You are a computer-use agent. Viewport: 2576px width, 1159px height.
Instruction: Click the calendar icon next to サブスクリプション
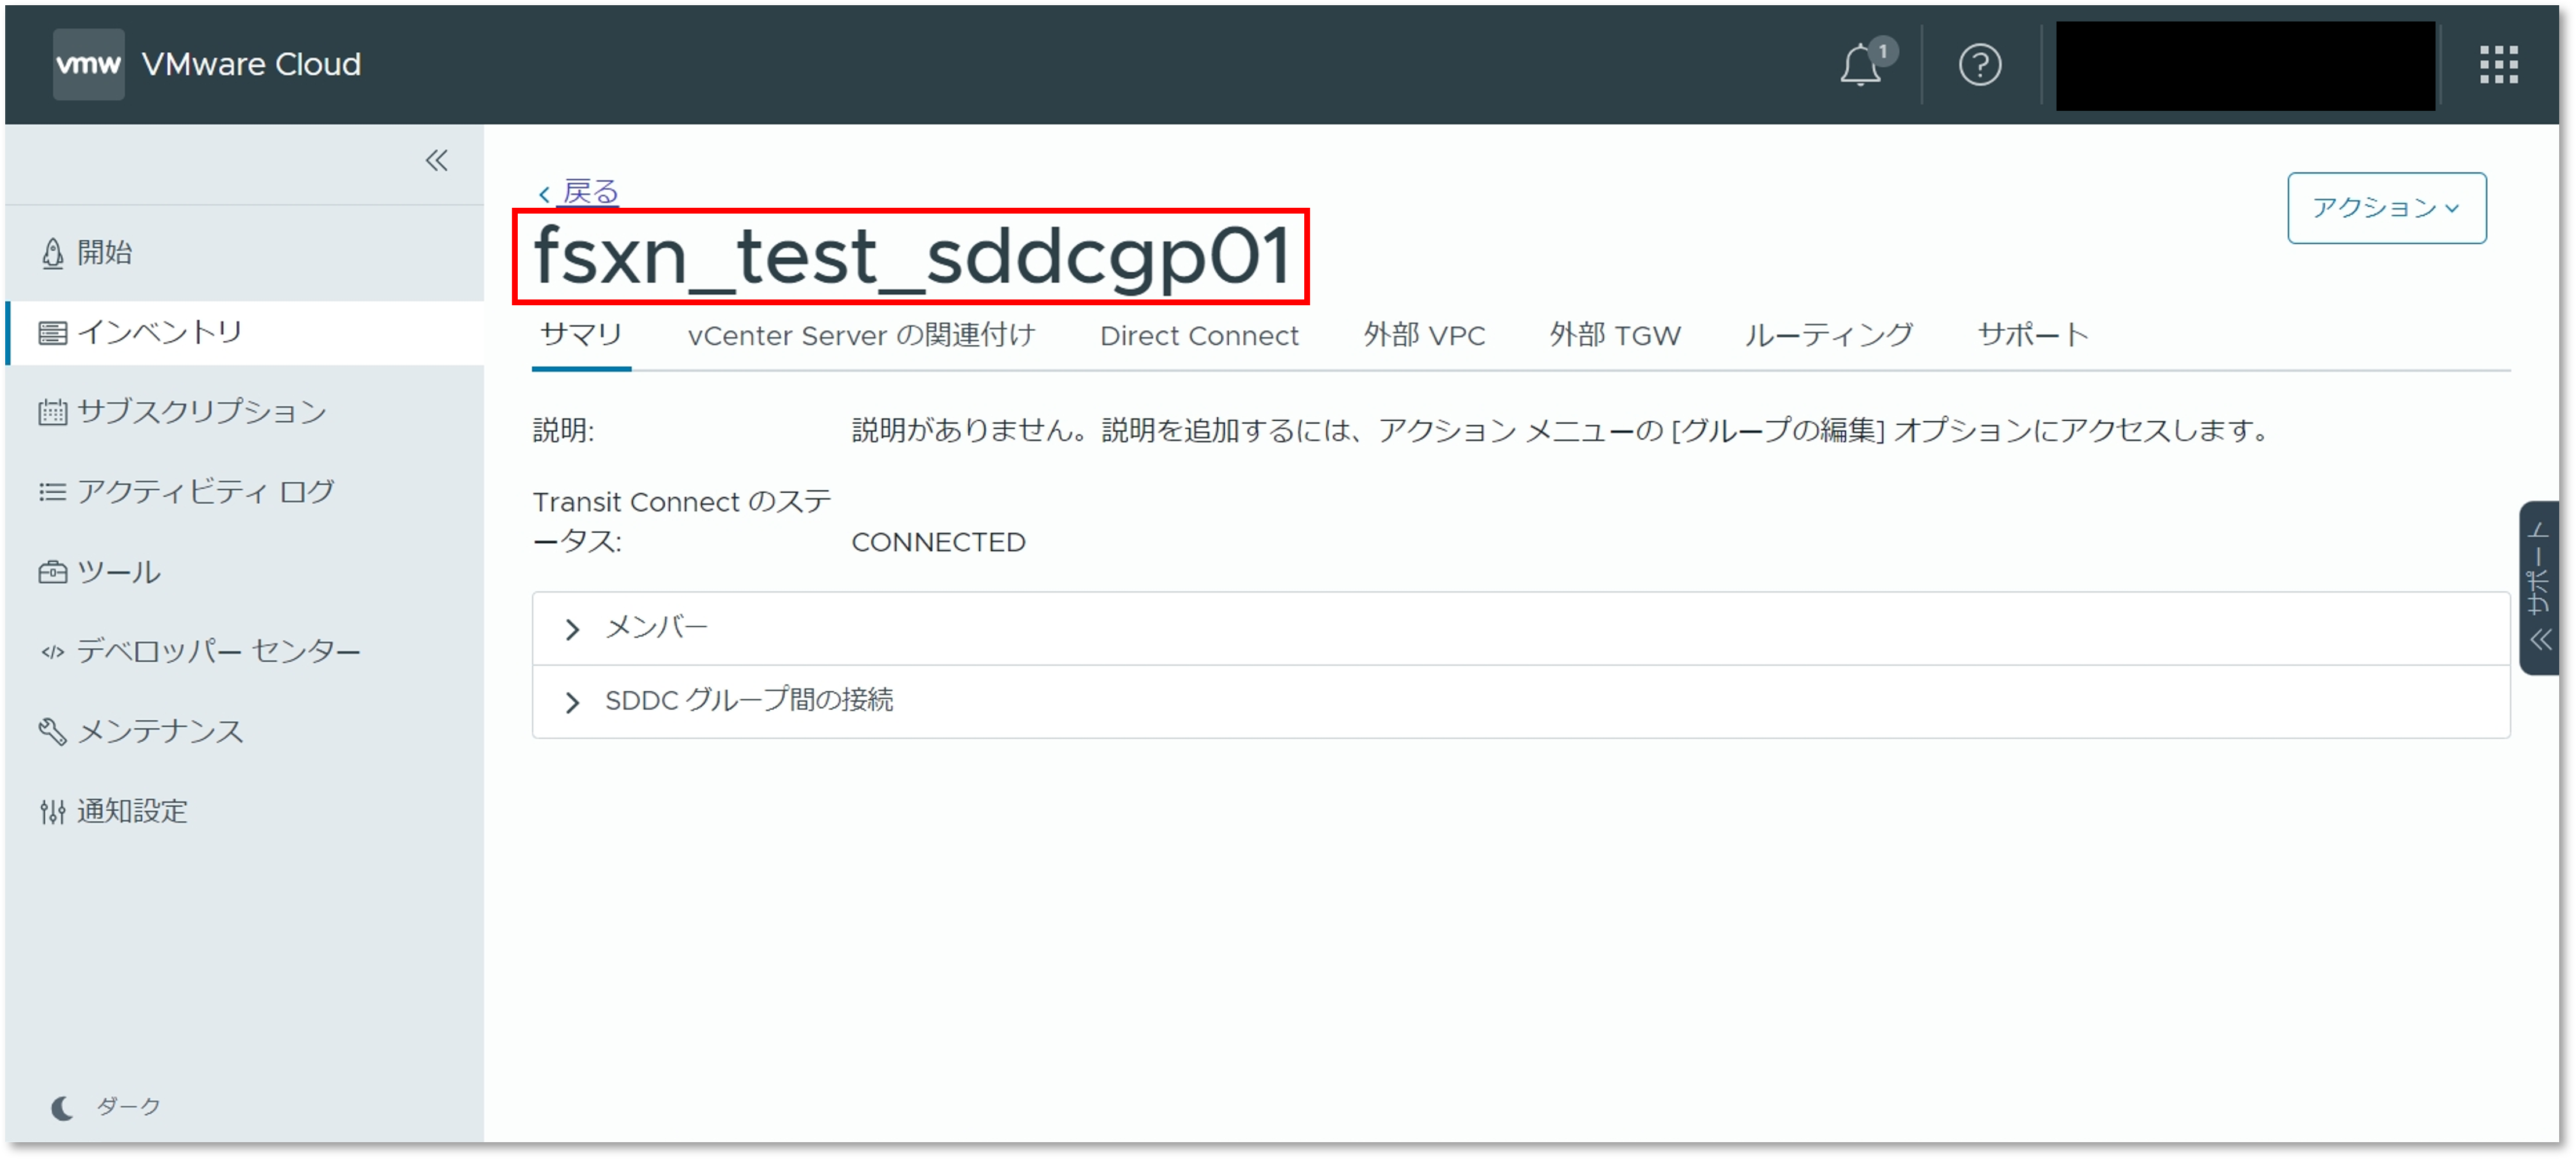(52, 412)
